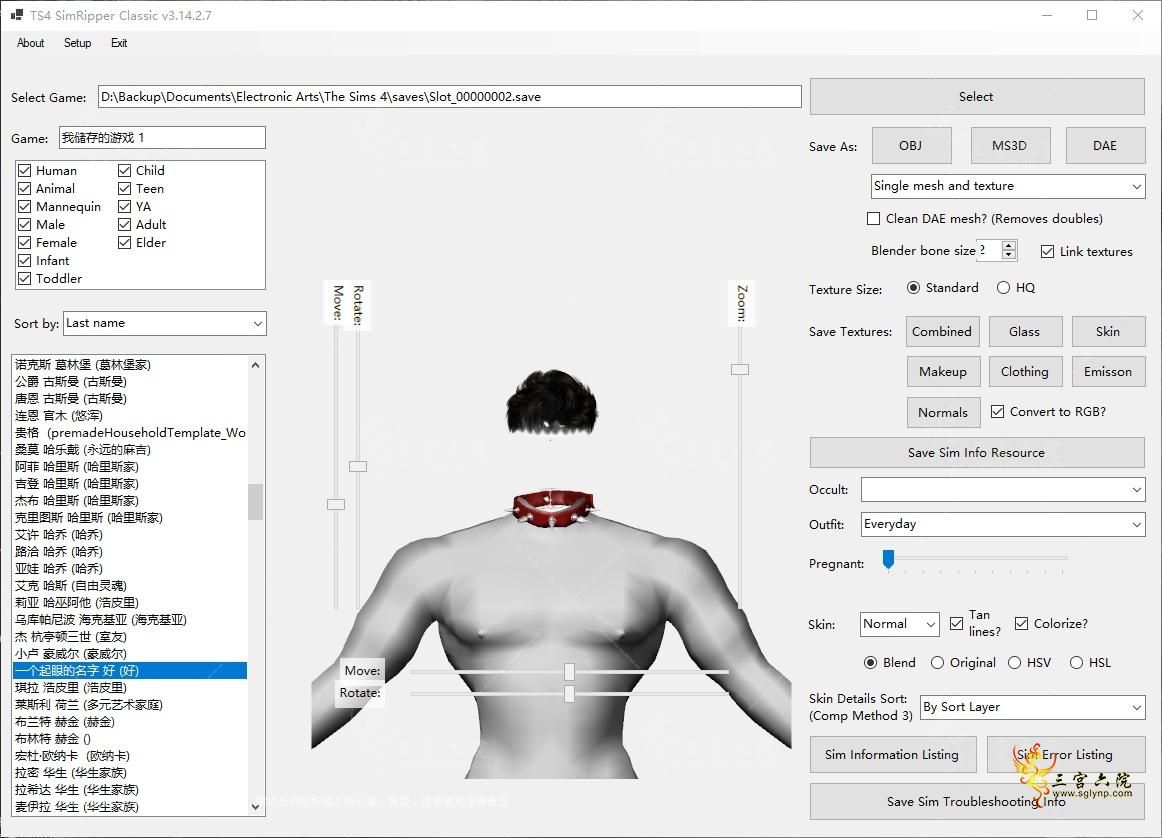
Task: Toggle the Adult checkbox
Action: (124, 225)
